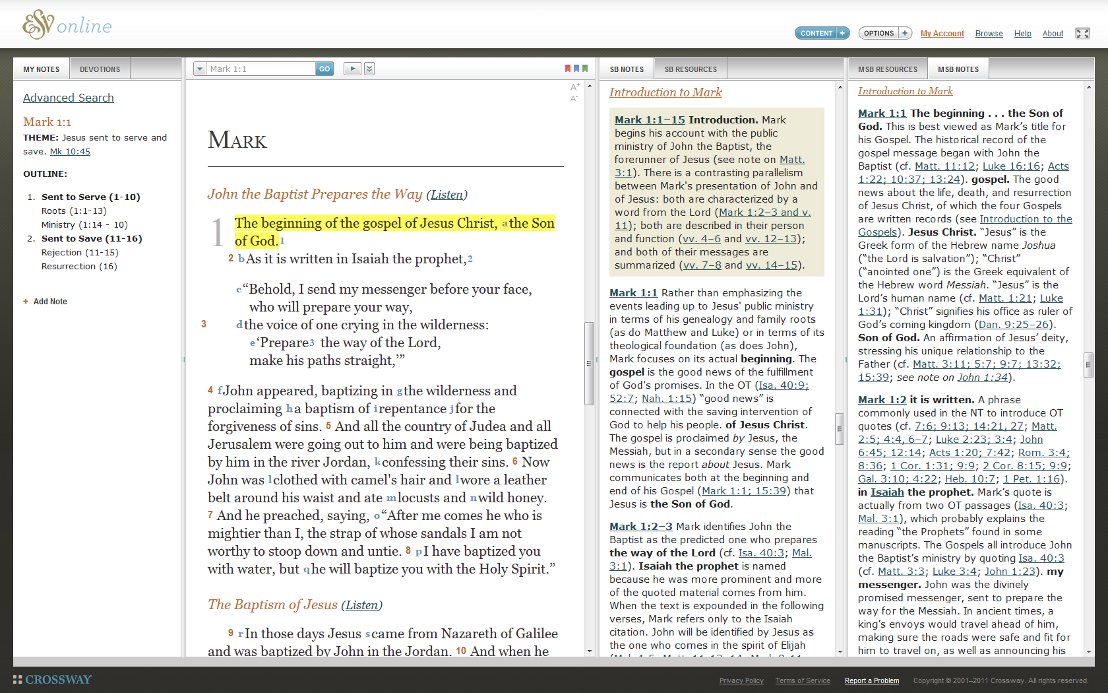
Task: Click Listen link for John the Baptist section
Action: [x=447, y=195]
